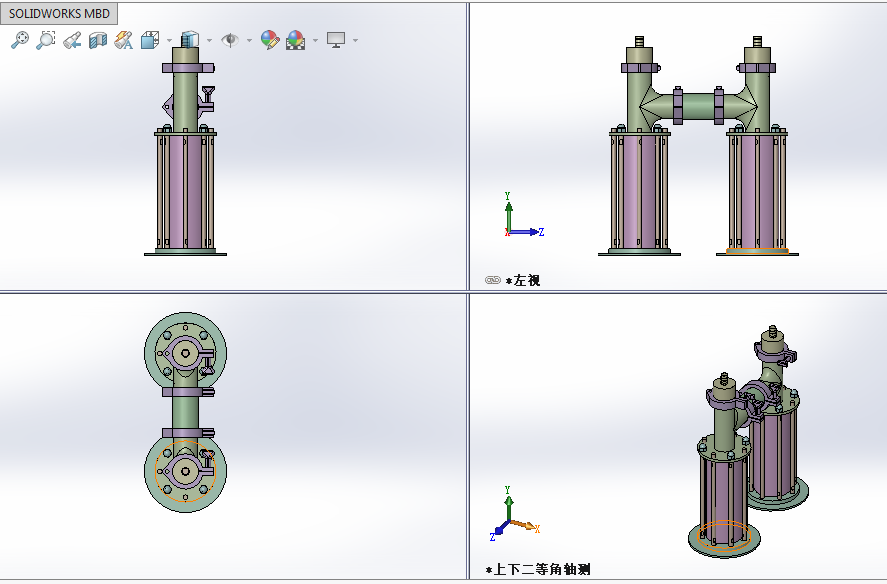
Task: Click the *上下二等角轴测 view label
Action: pos(538,569)
